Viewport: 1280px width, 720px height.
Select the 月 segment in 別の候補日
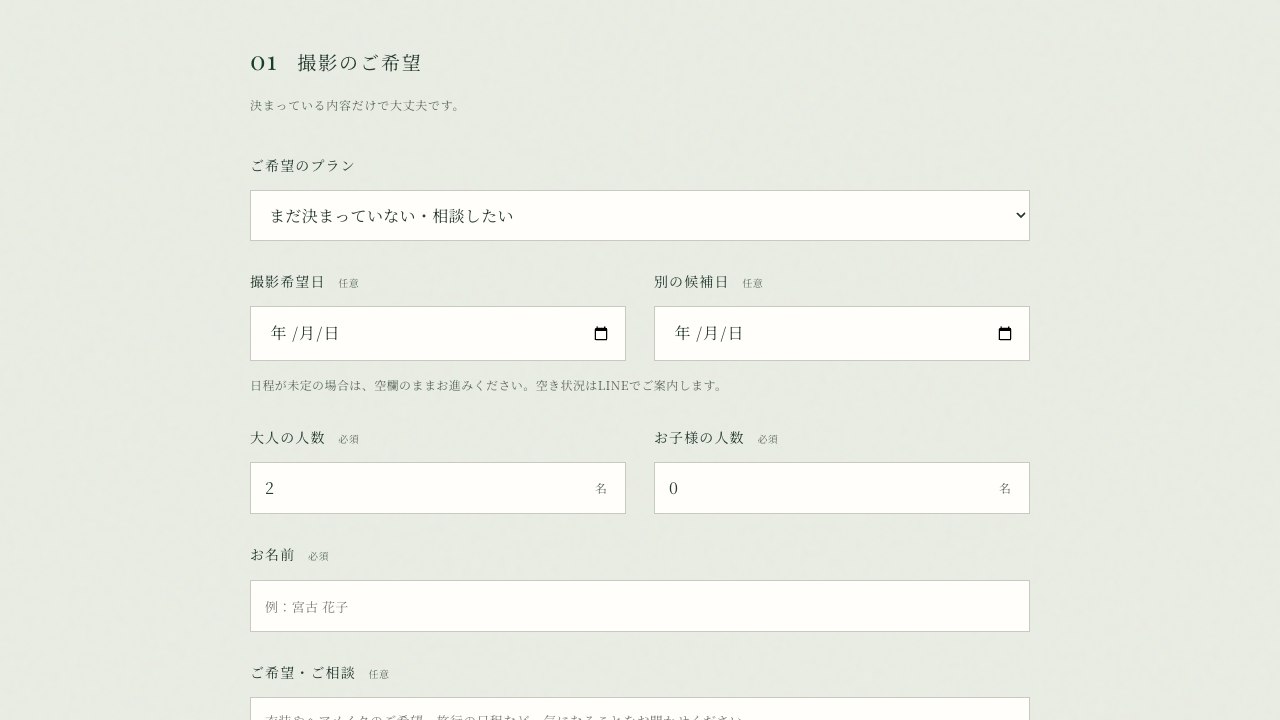711,333
